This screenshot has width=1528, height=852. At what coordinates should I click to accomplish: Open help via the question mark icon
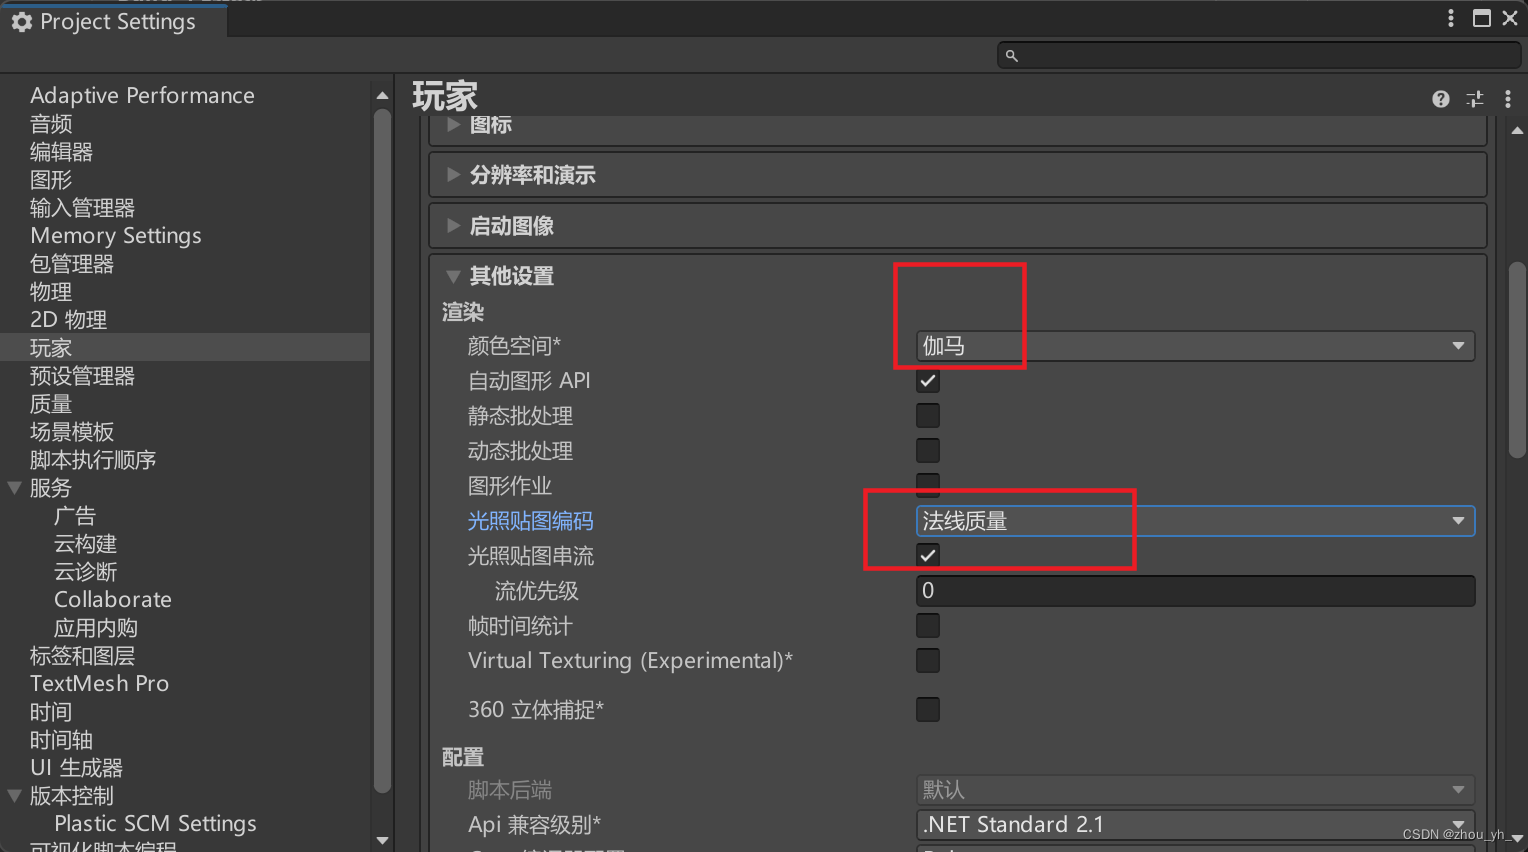point(1440,99)
